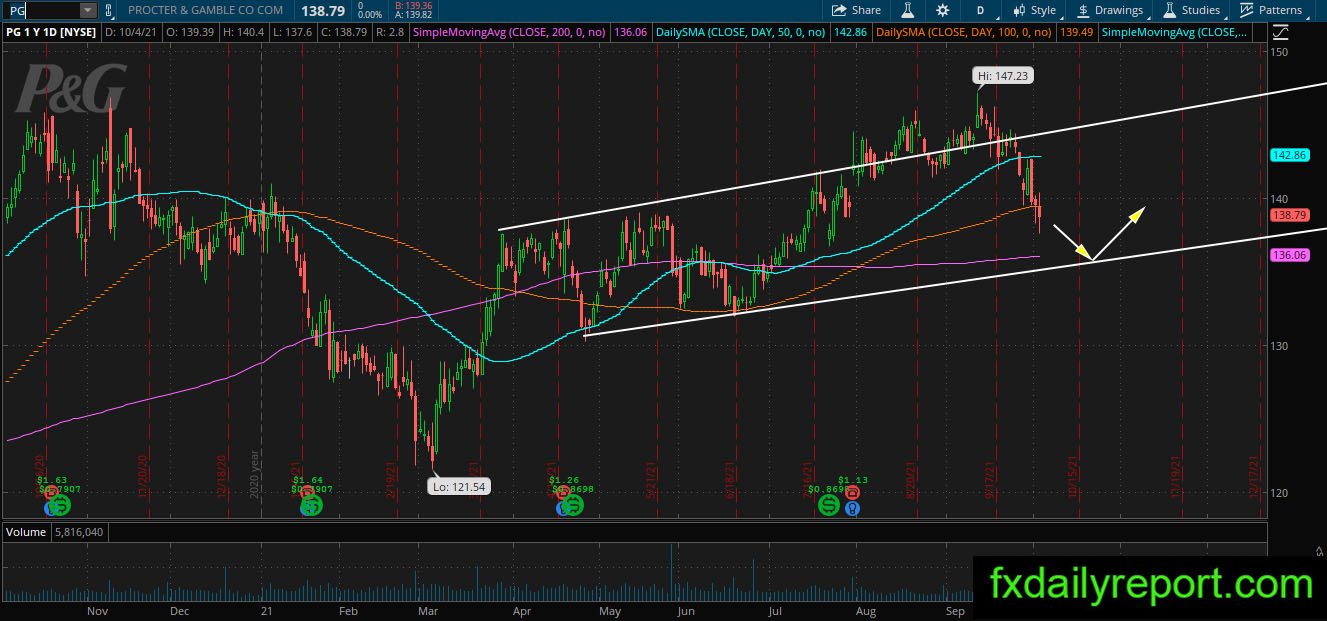Select DailySMA 50 study label

click(740, 33)
